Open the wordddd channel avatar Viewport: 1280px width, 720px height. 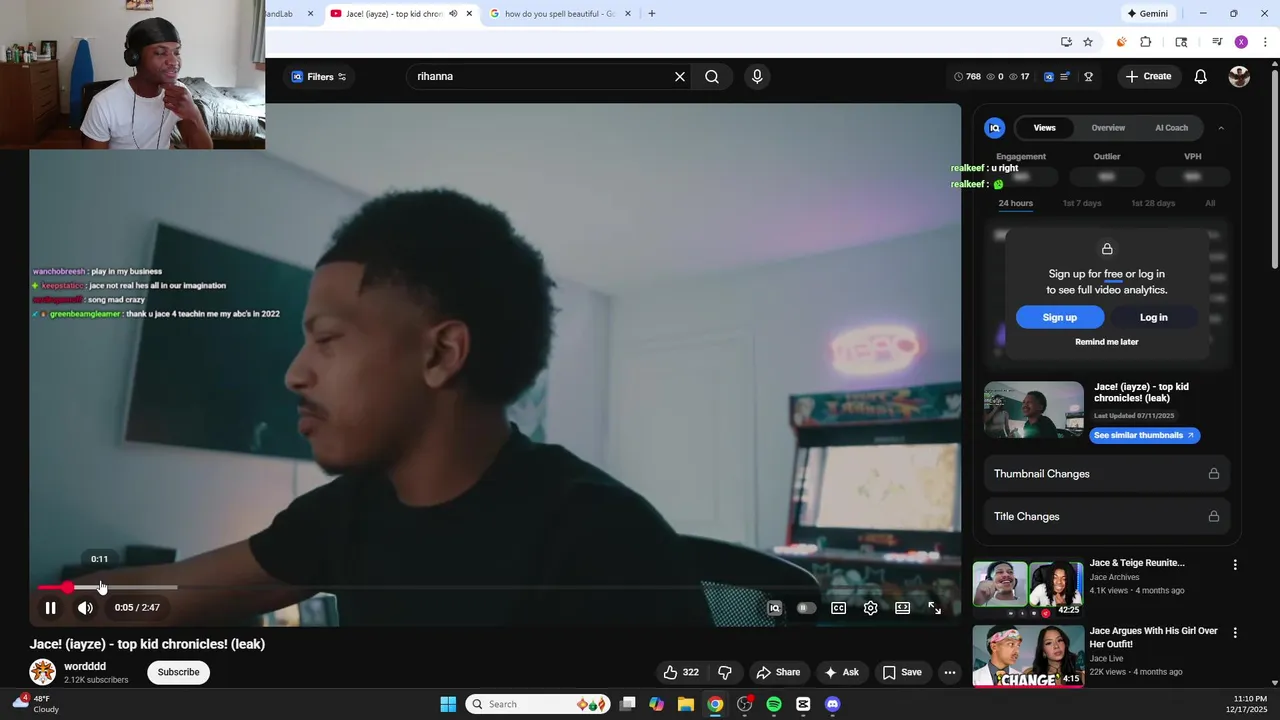[42, 672]
